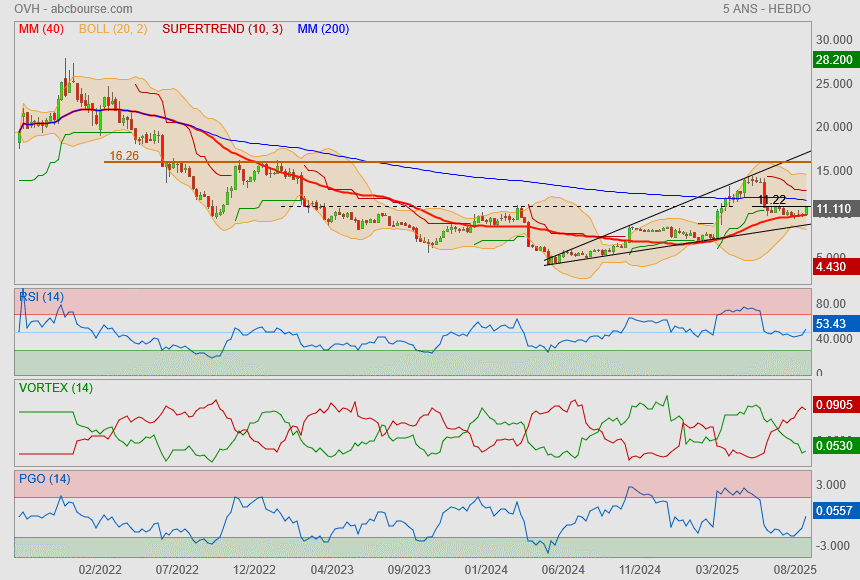Select the RSI (14) panel label

point(42,296)
